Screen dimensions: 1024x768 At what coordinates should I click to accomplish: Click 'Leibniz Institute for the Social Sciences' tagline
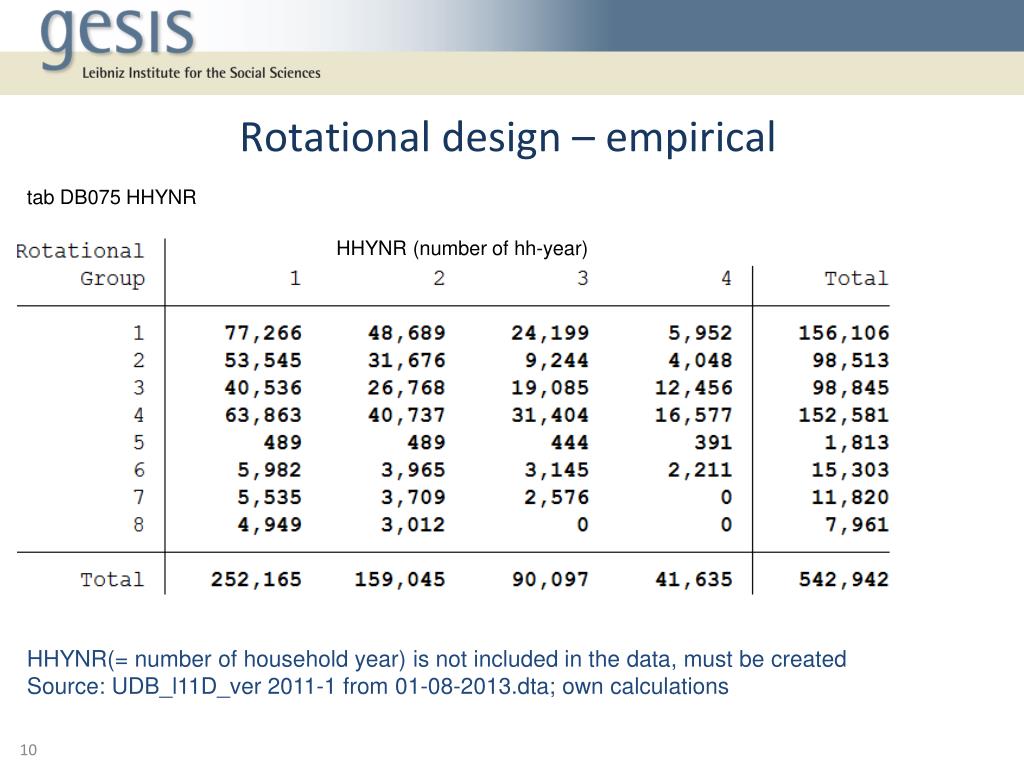[201, 73]
